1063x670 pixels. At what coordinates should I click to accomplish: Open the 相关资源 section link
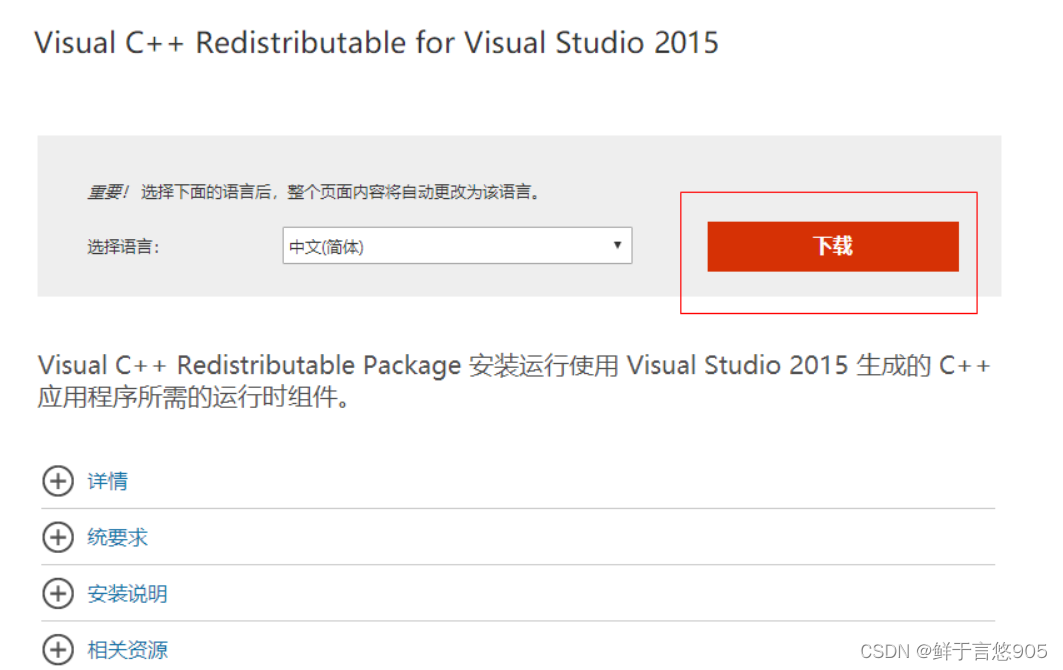(127, 650)
